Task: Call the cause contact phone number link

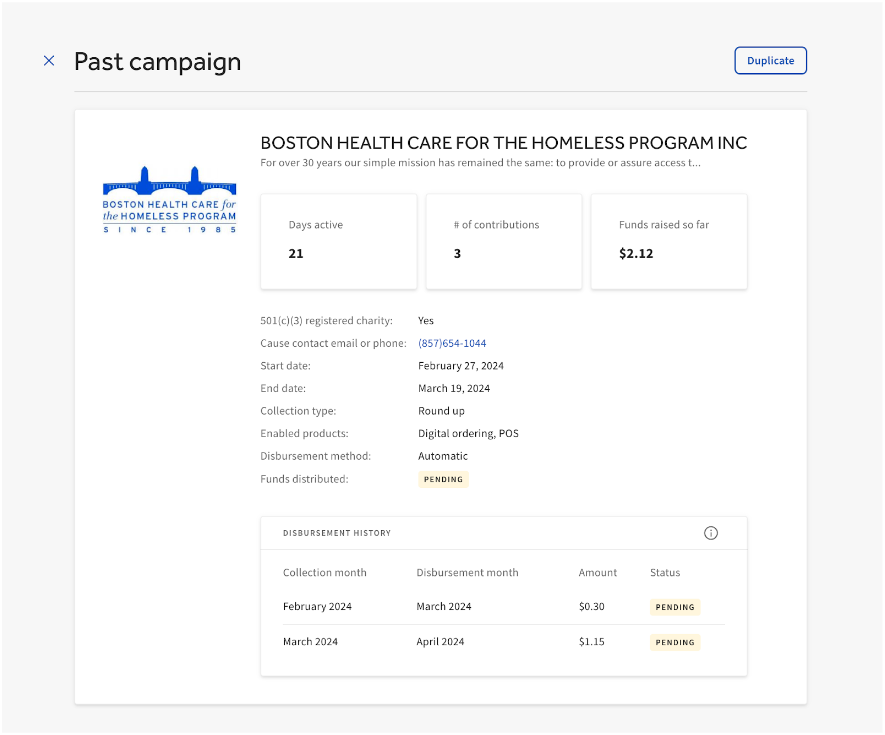Action: point(452,344)
